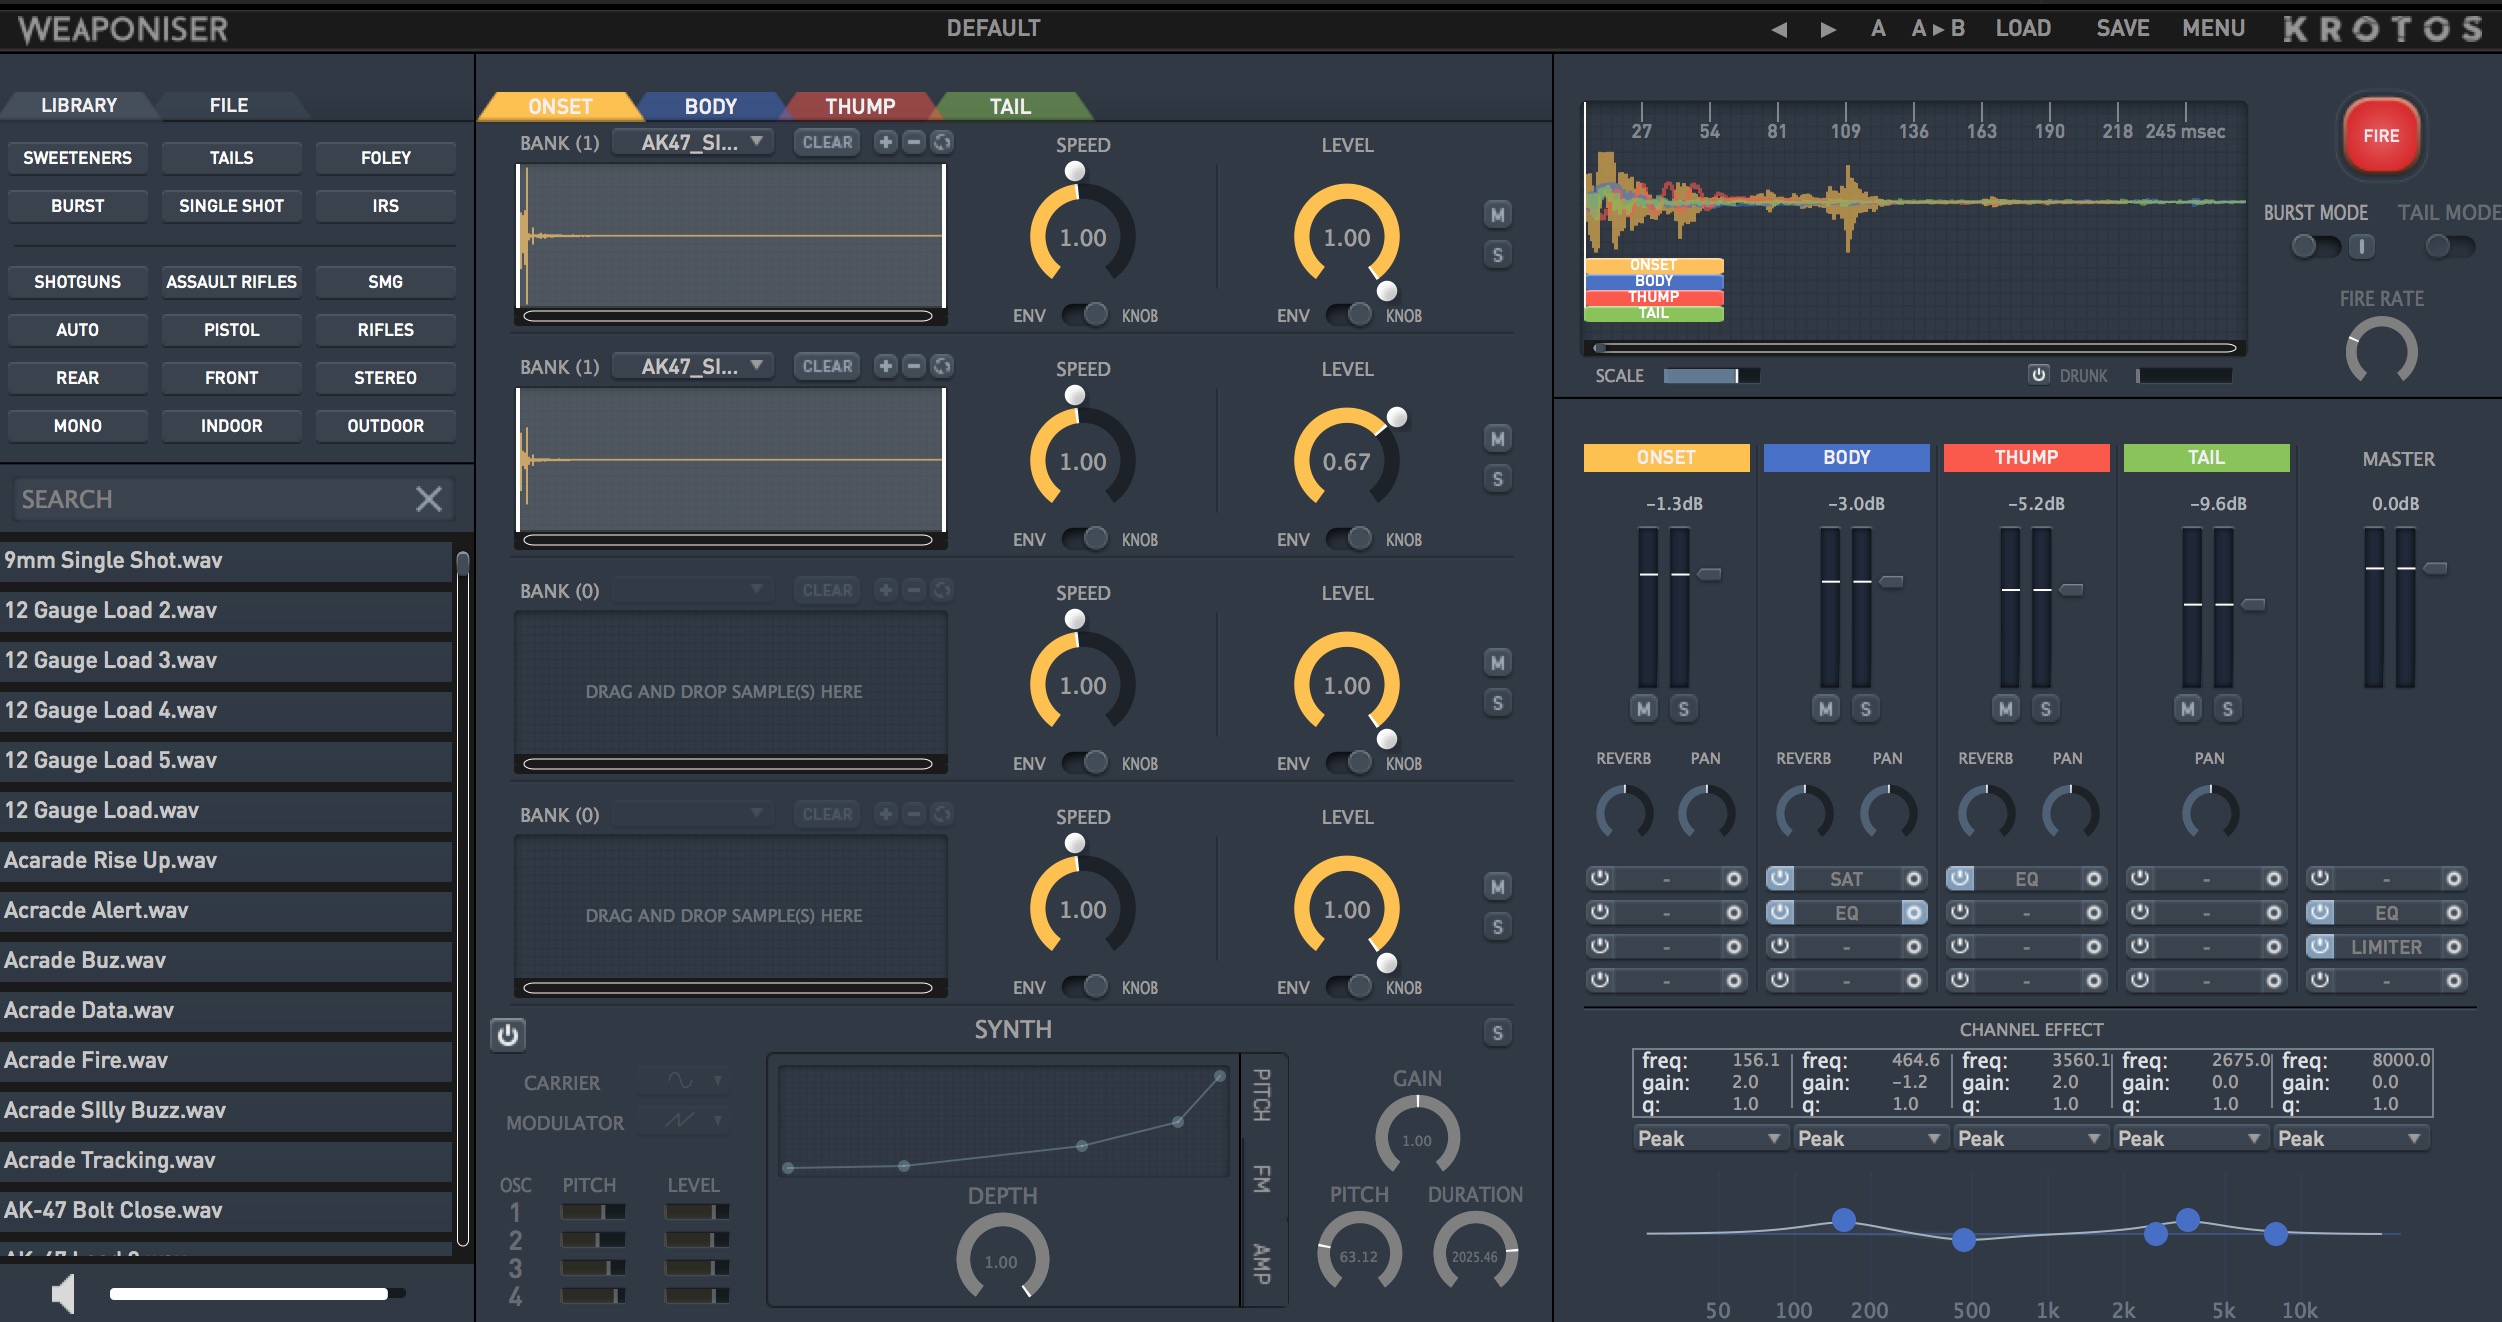
Task: Open fourth Peak filter type dropdown
Action: coord(2189,1138)
